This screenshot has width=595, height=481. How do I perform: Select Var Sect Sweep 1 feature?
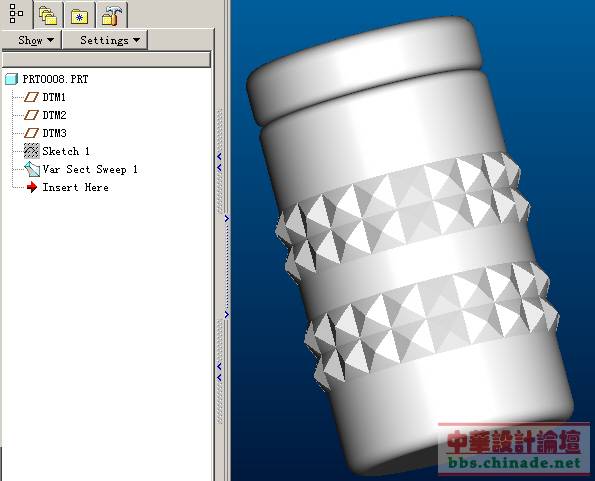pyautogui.click(x=90, y=169)
